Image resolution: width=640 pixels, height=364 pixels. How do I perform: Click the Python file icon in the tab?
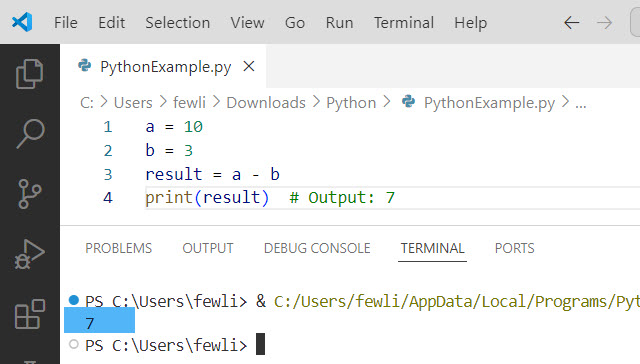tap(84, 65)
